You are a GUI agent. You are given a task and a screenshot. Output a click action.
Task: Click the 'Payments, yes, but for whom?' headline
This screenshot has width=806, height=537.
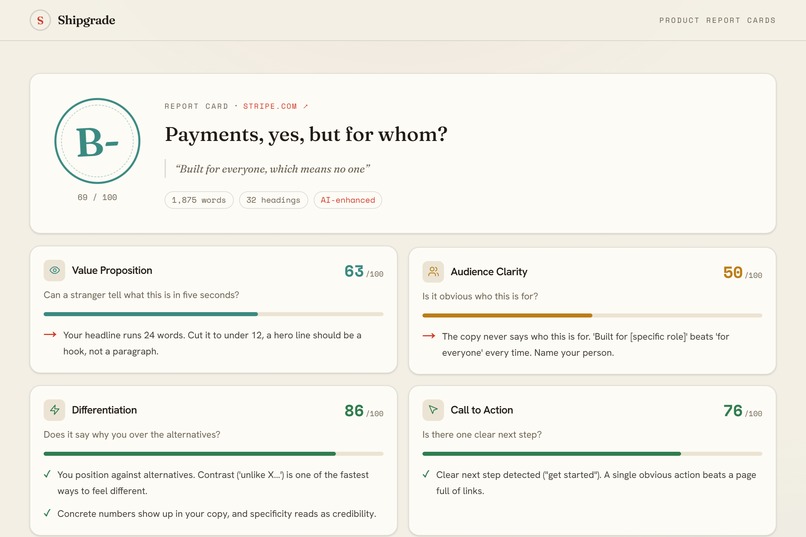click(306, 135)
